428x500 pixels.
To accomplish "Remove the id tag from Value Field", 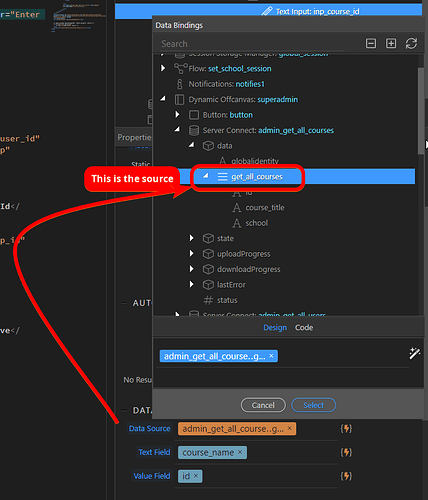I will [x=196, y=476].
